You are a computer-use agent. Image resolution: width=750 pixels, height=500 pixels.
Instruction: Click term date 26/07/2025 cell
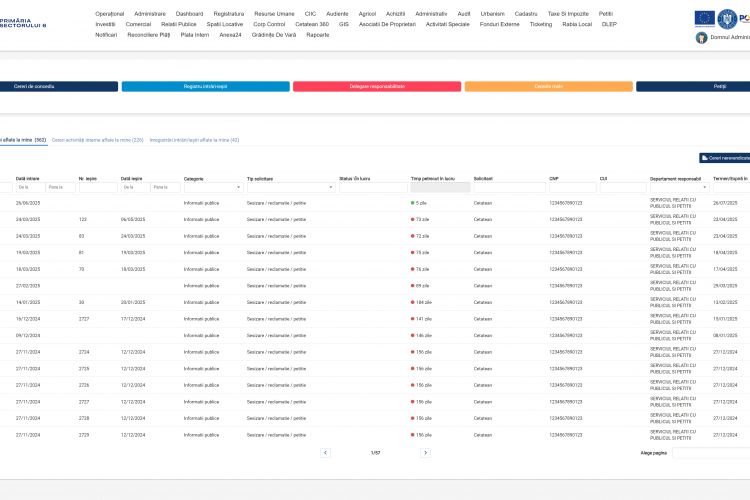(725, 203)
